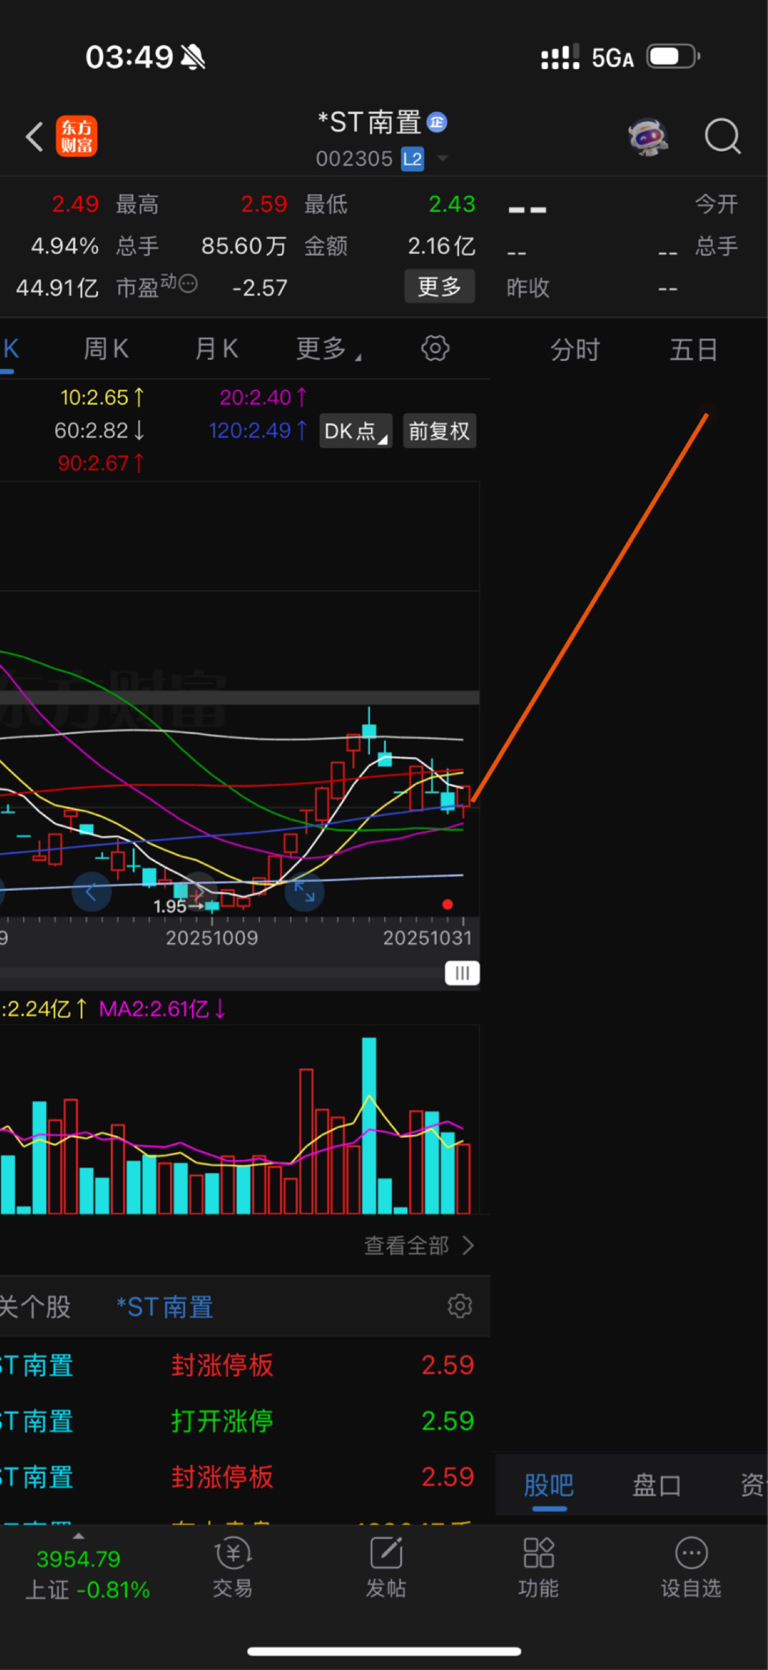Screen dimensions: 768x1670
Task: Tap the red event dot on the chart
Action: pos(447,905)
